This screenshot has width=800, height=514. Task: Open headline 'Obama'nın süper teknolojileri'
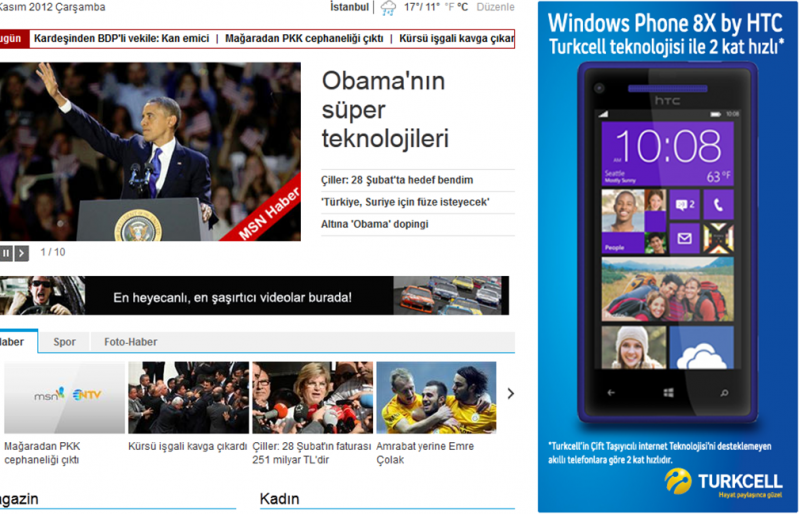click(x=385, y=109)
